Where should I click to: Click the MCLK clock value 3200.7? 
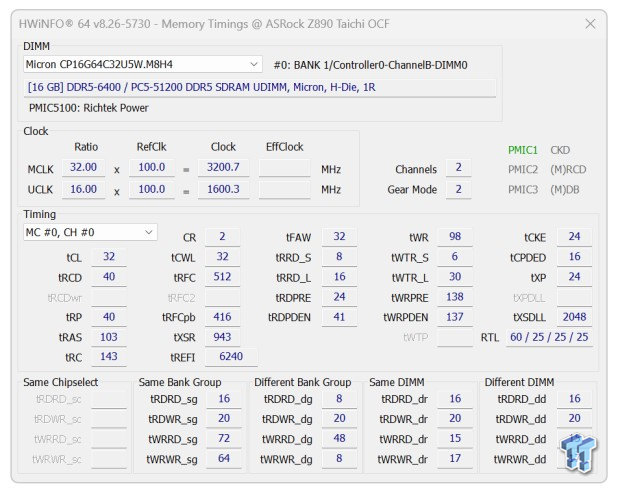pyautogui.click(x=223, y=167)
